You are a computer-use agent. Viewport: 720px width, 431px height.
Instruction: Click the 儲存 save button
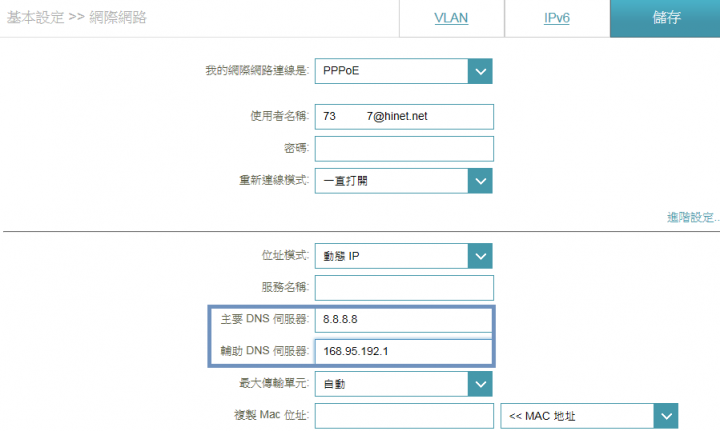[x=665, y=18]
